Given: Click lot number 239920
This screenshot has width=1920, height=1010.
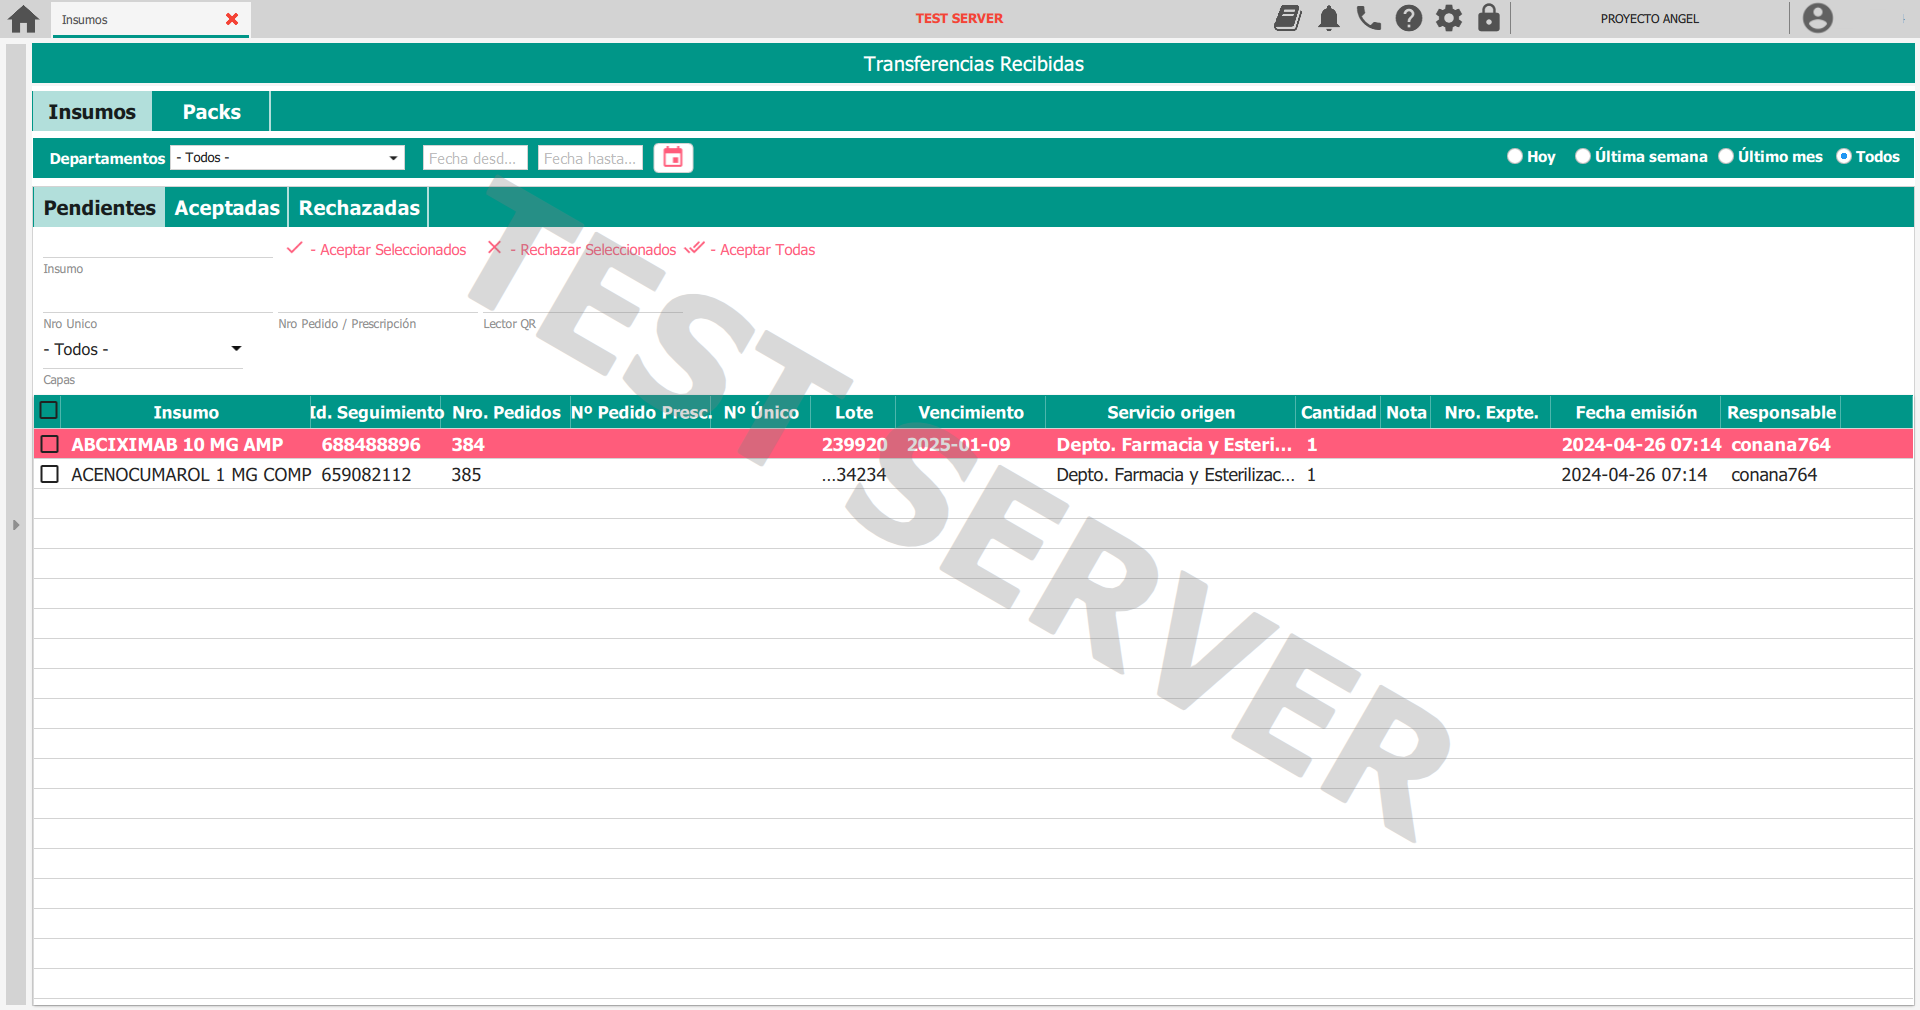Looking at the screenshot, I should pos(854,444).
